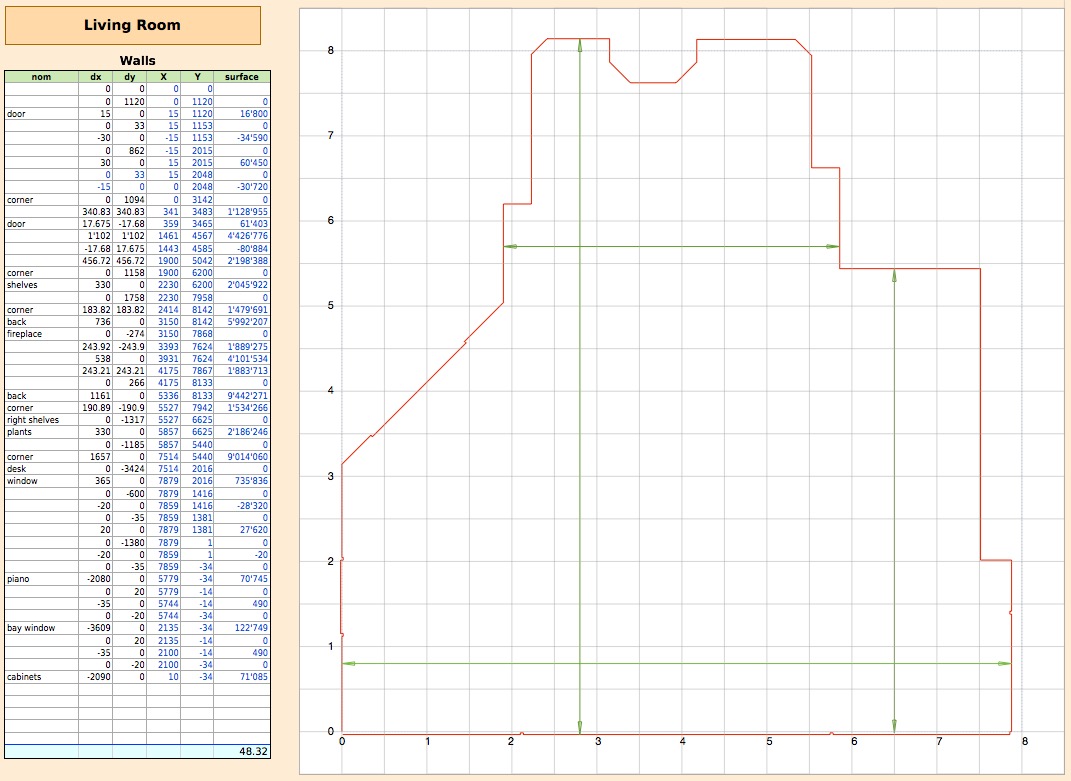This screenshot has width=1071, height=781.
Task: Click dx value 736 in back row
Action: [102, 322]
